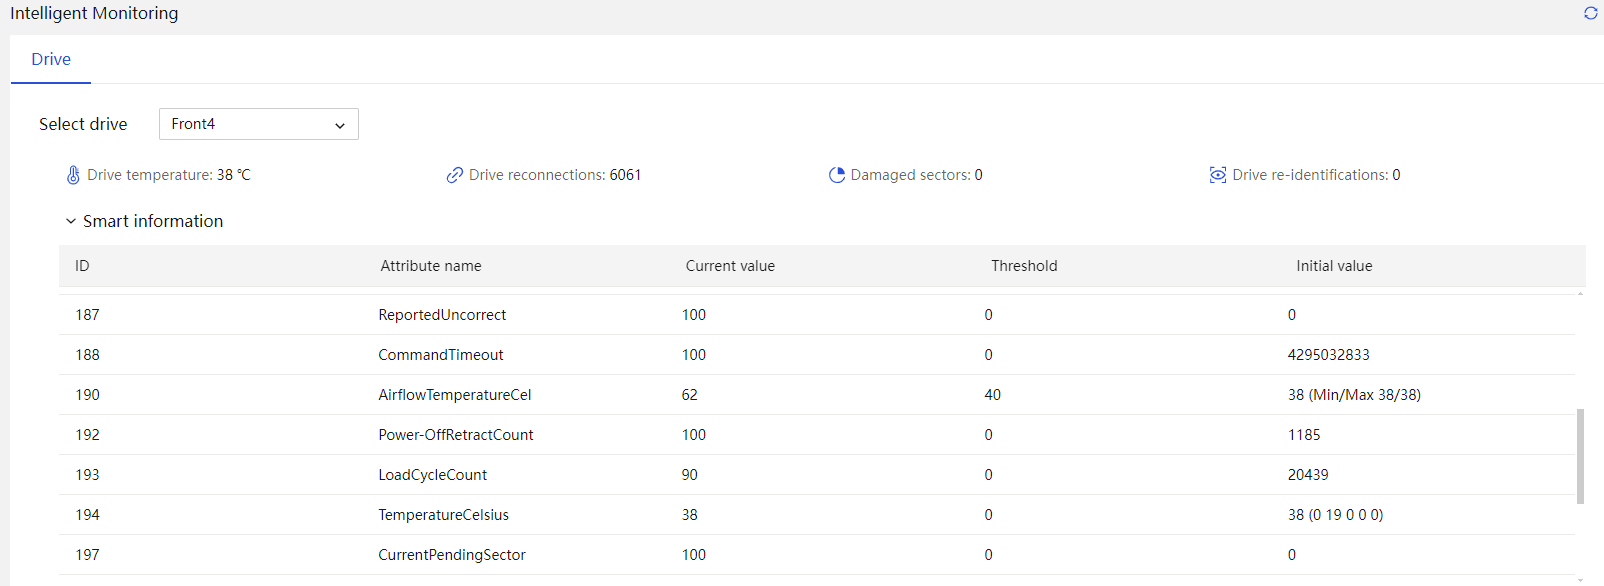Click the Smart information heading text
Image resolution: width=1604 pixels, height=586 pixels.
pyautogui.click(x=153, y=221)
